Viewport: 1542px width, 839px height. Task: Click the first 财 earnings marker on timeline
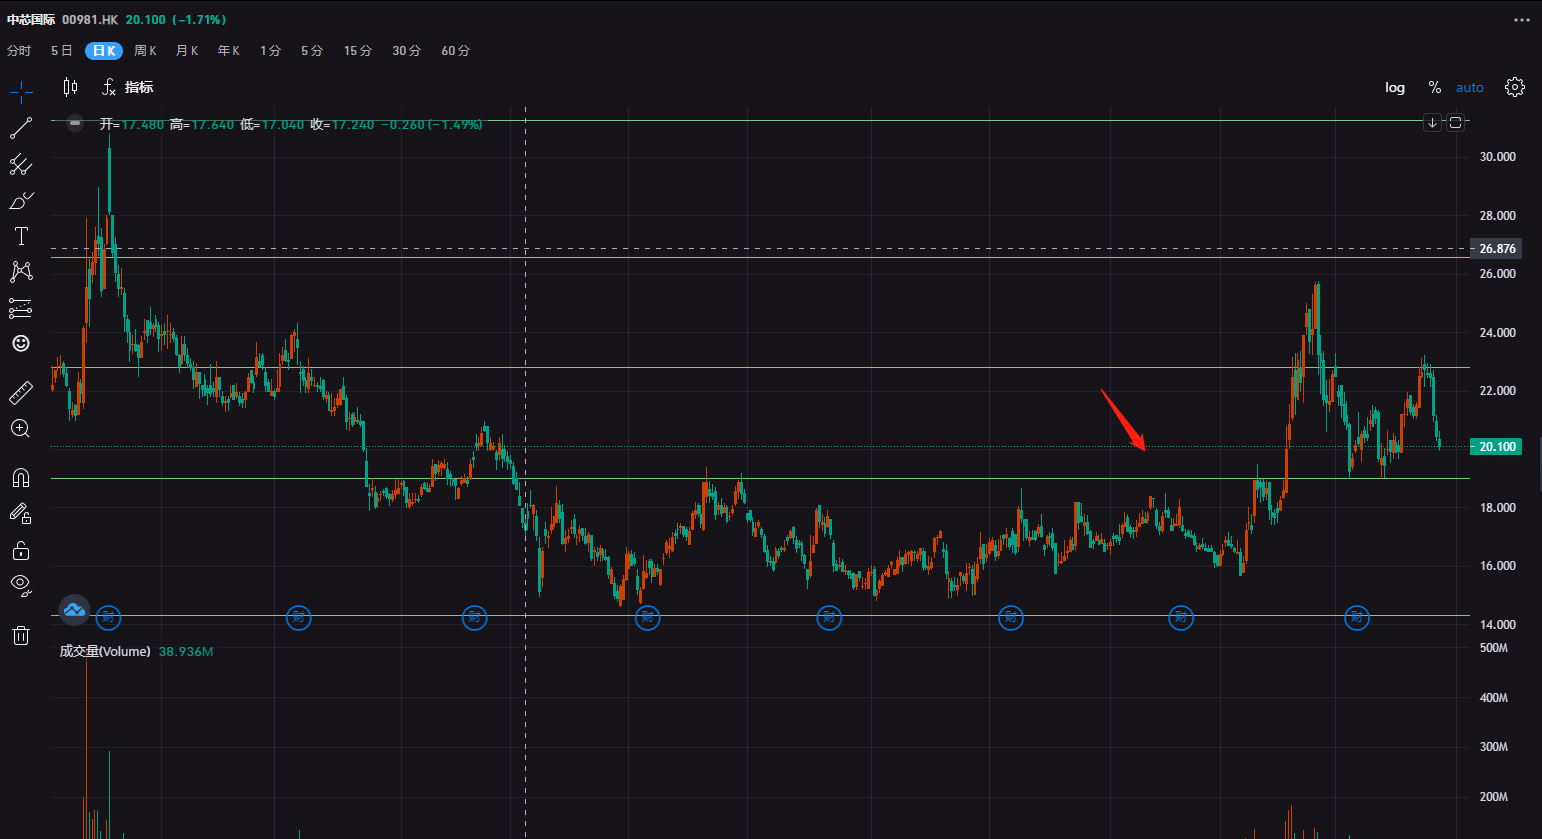108,618
